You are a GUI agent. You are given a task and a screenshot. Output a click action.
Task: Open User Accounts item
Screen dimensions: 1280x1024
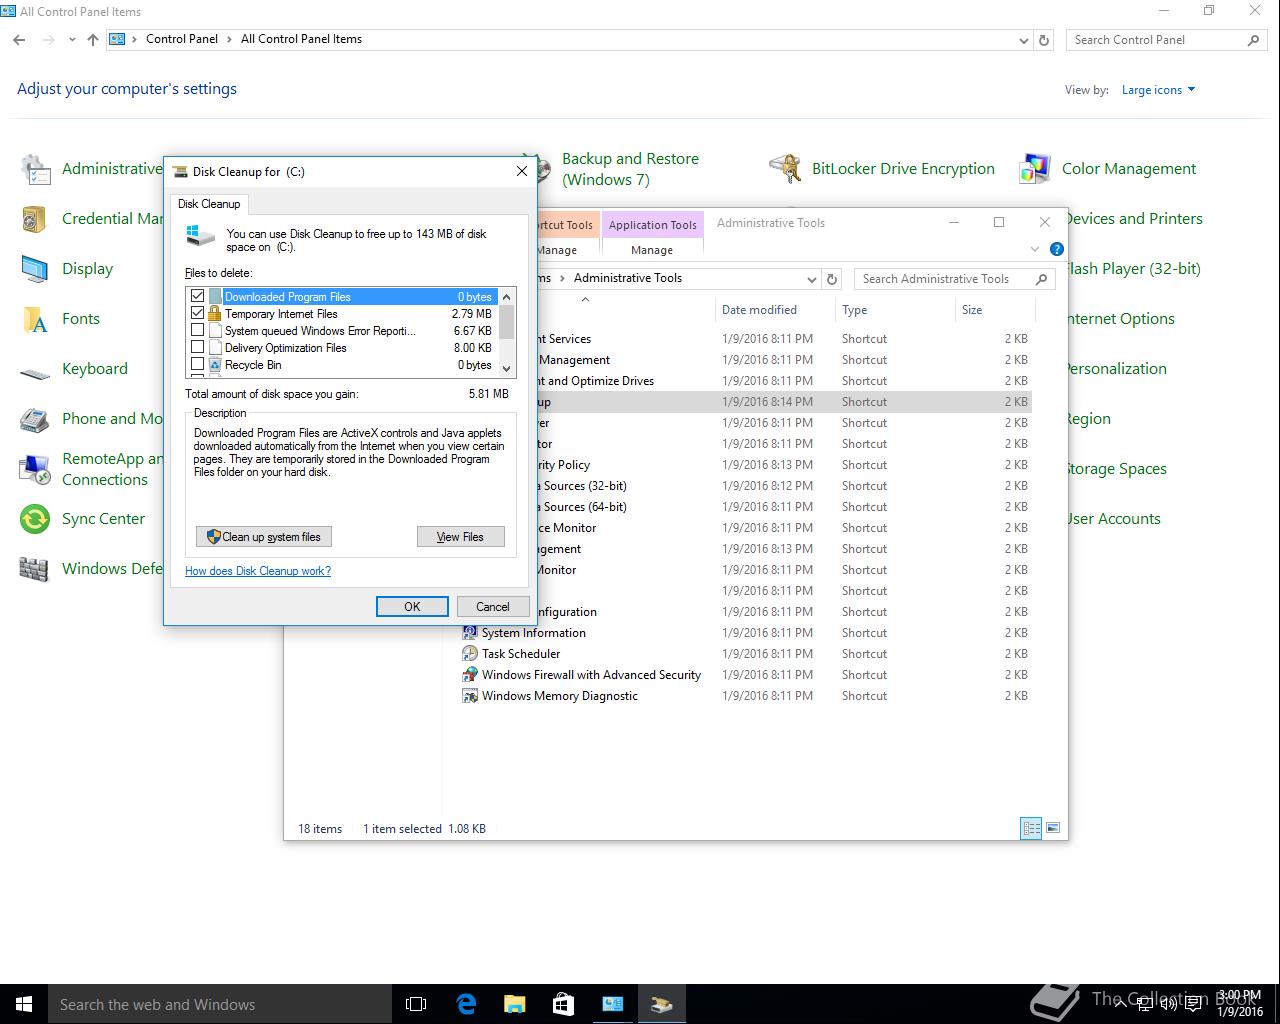[x=1114, y=519]
